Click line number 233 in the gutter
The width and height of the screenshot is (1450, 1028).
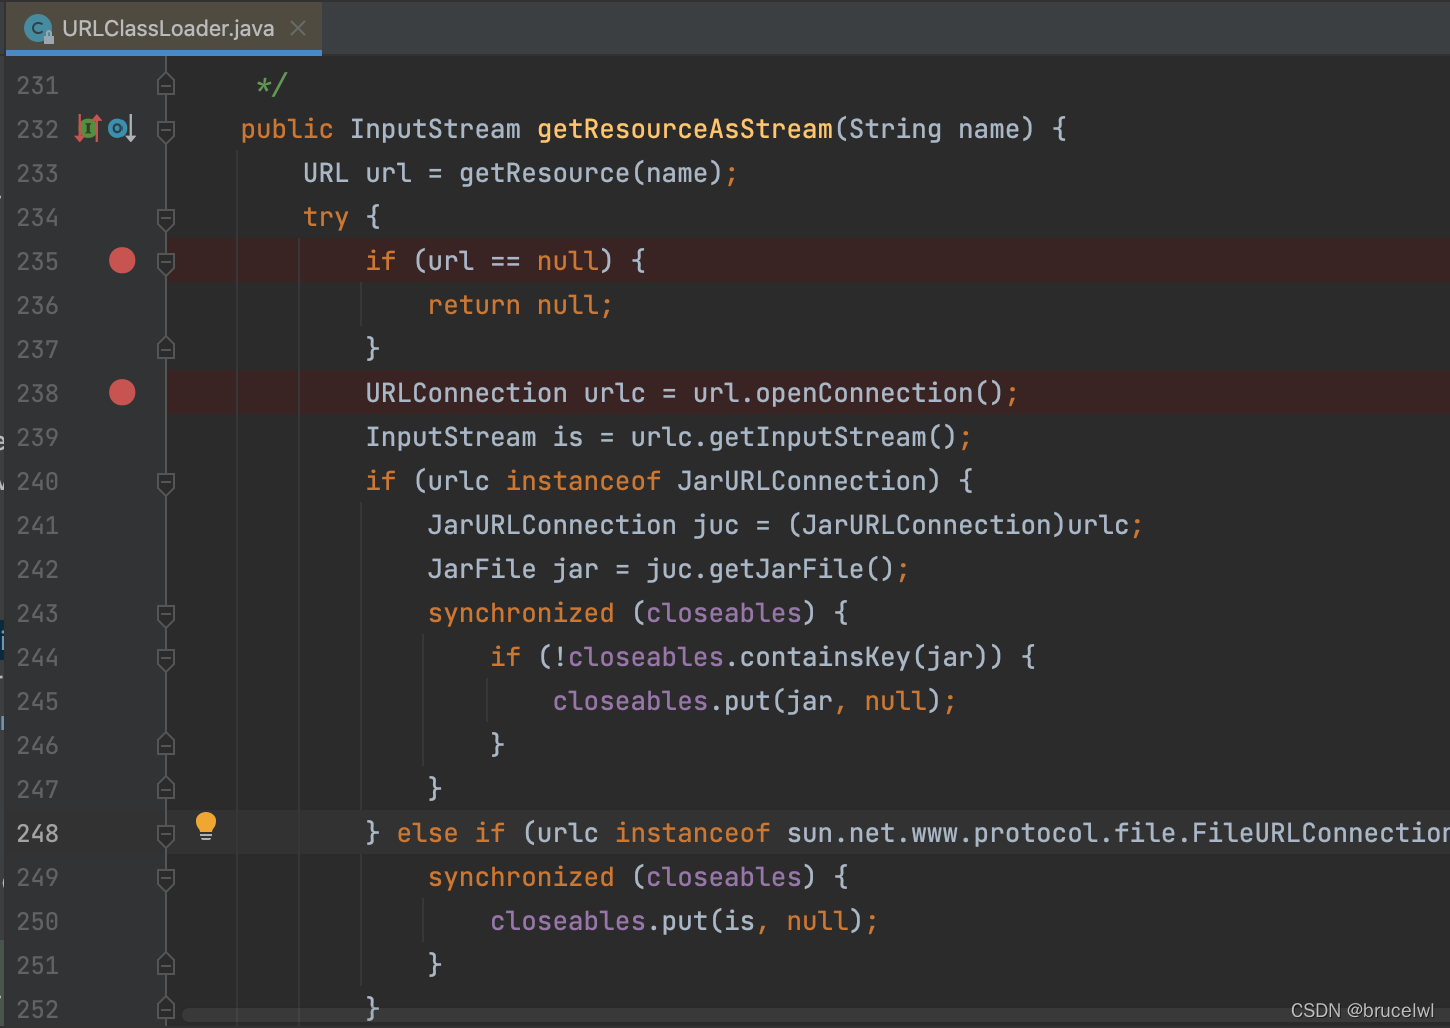[38, 173]
